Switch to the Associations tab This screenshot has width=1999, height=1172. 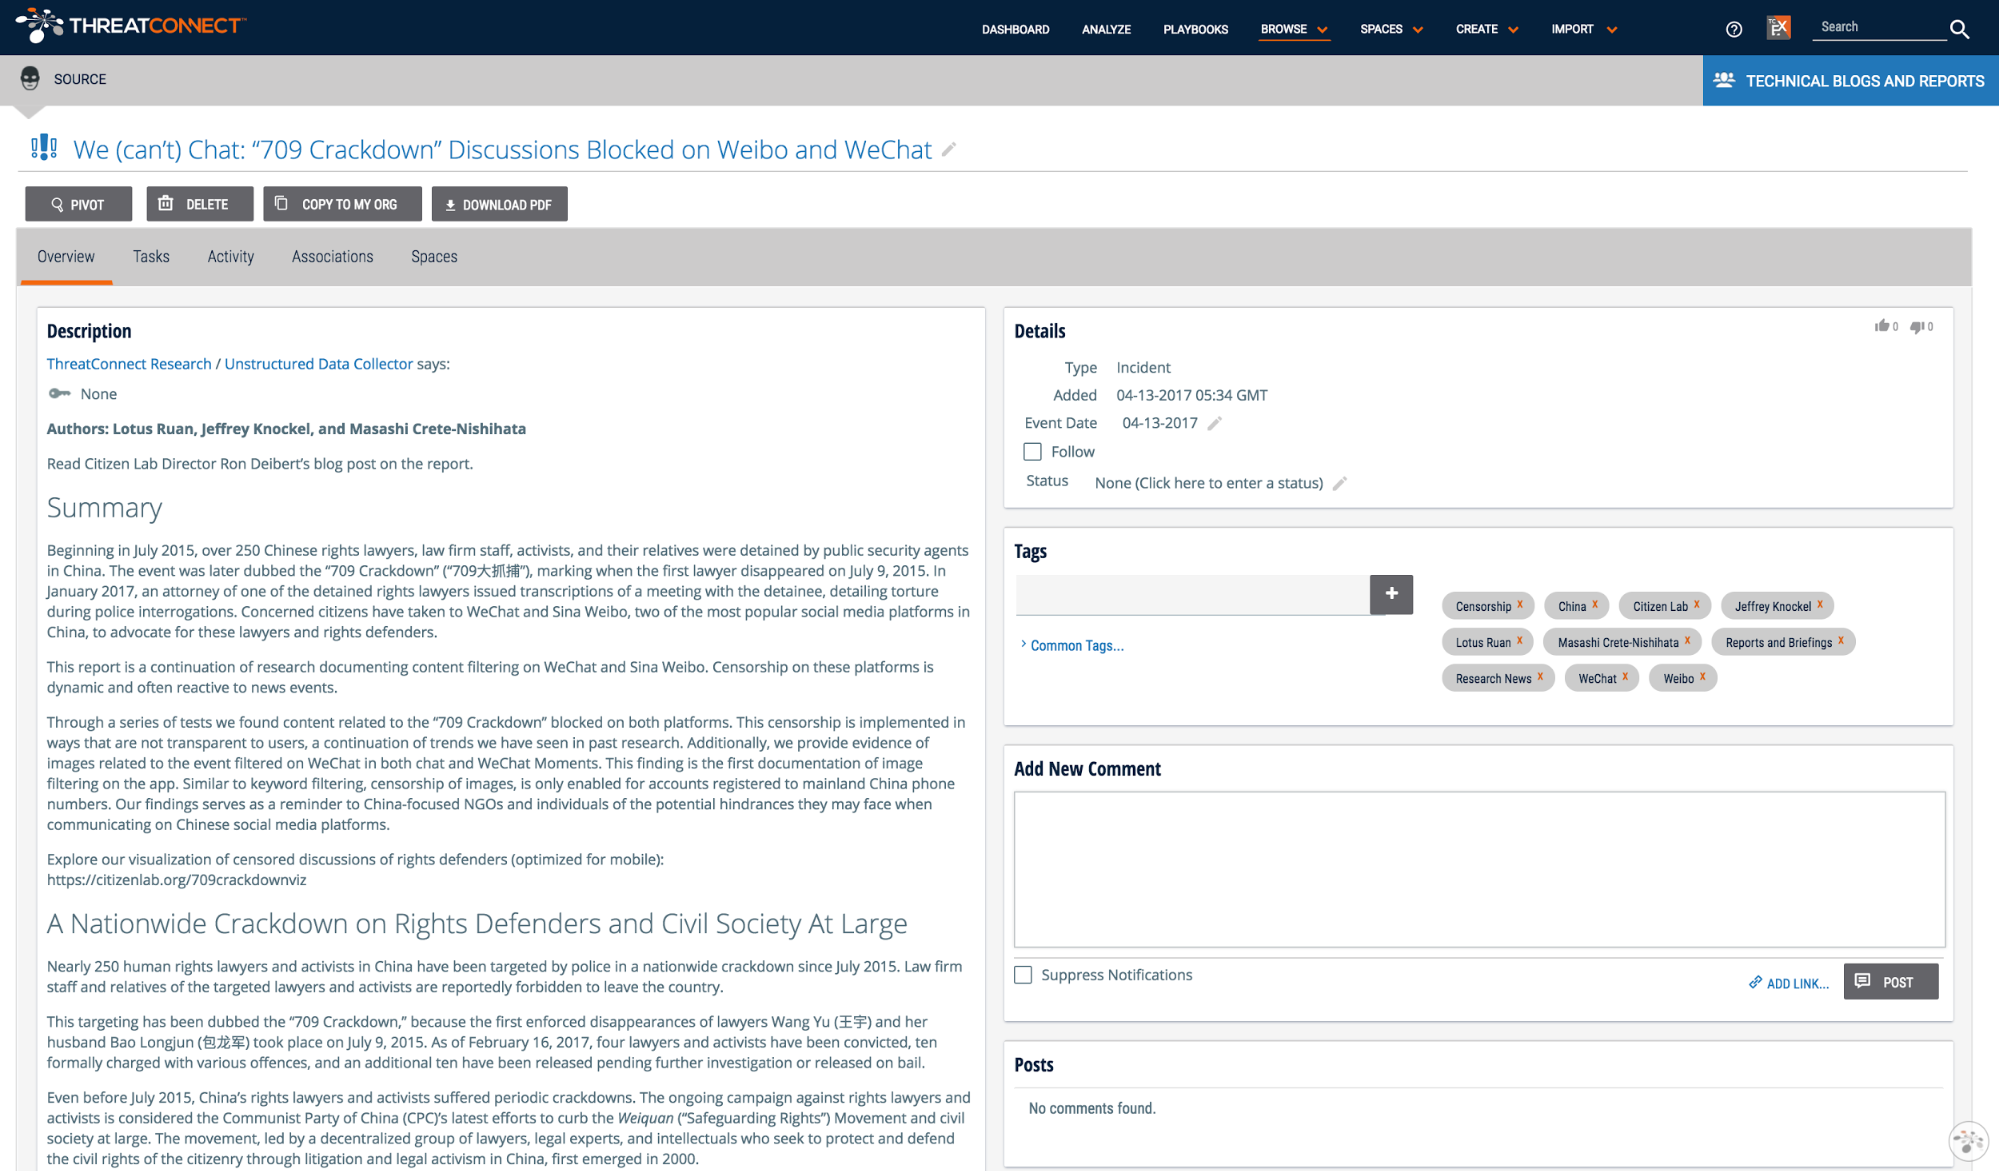click(332, 257)
